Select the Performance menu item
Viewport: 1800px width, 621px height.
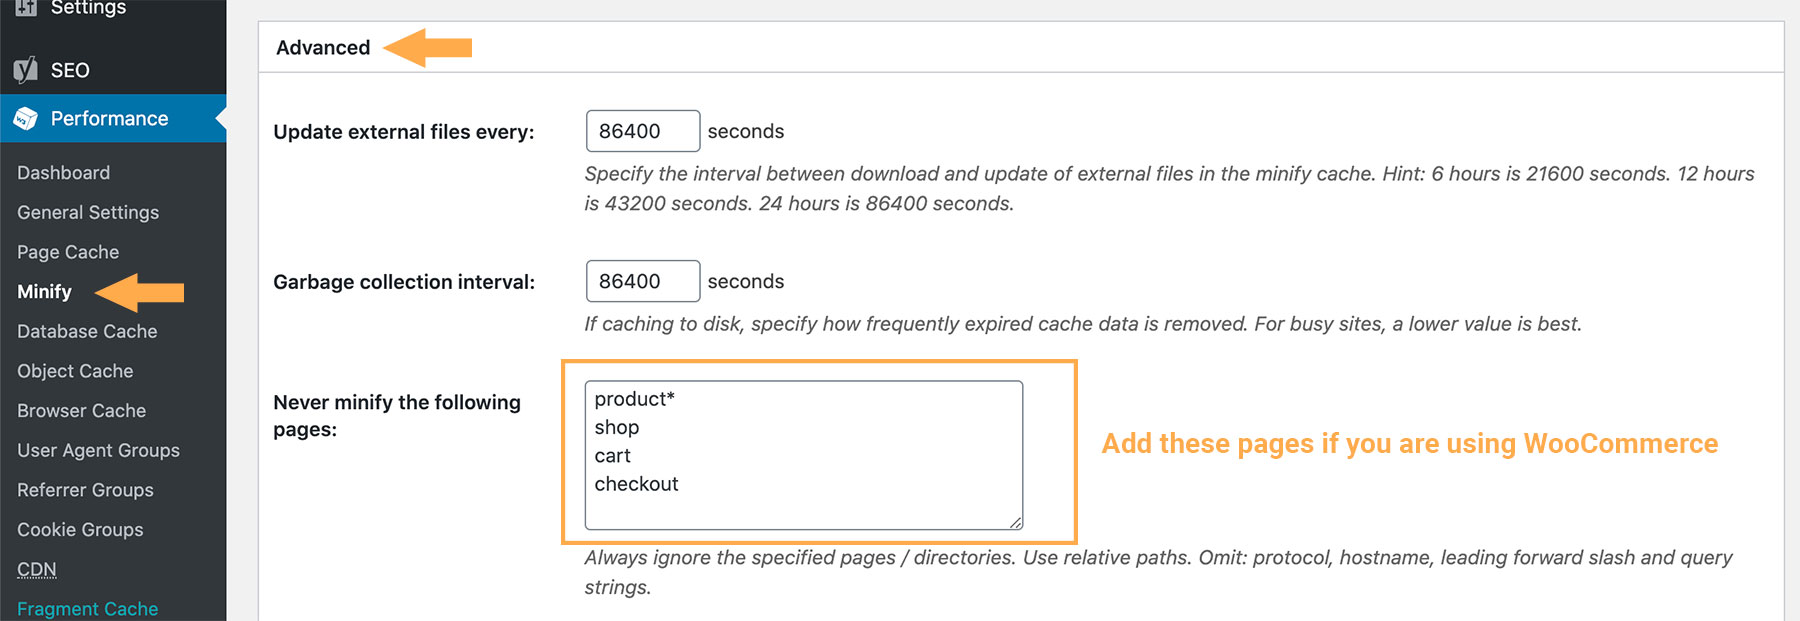coord(108,118)
